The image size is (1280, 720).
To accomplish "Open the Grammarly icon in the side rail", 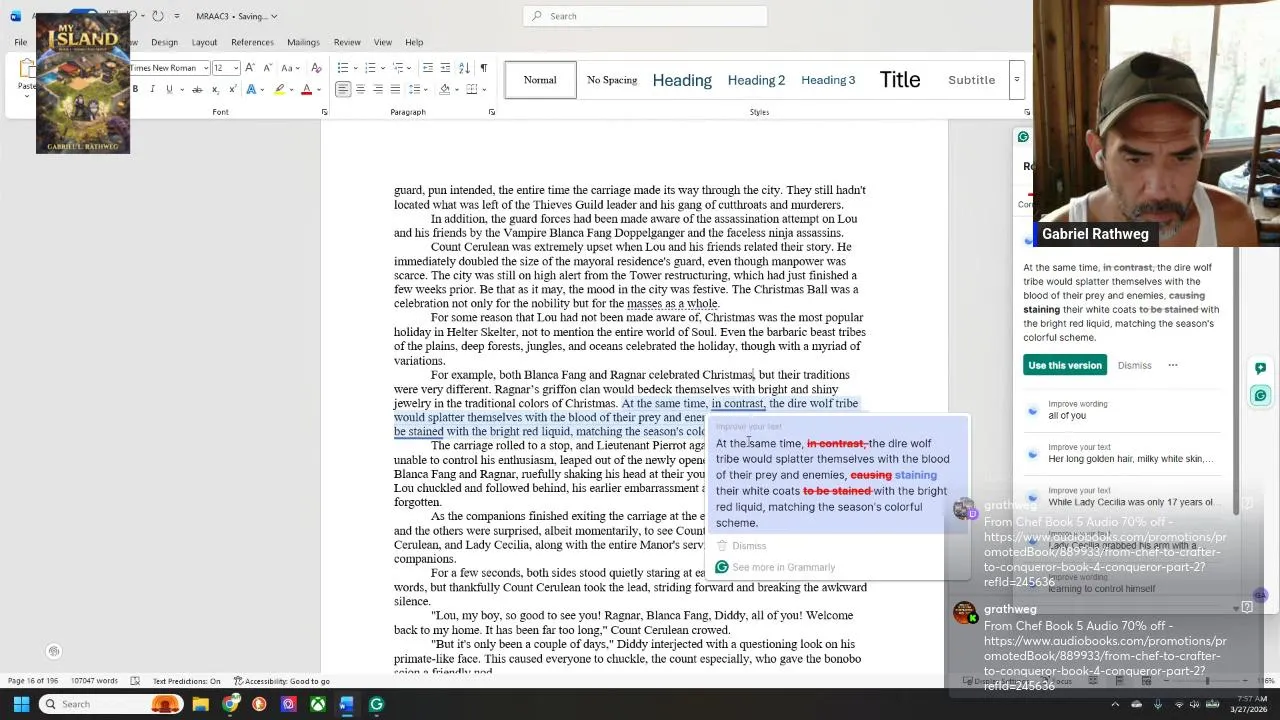I will [x=1260, y=395].
